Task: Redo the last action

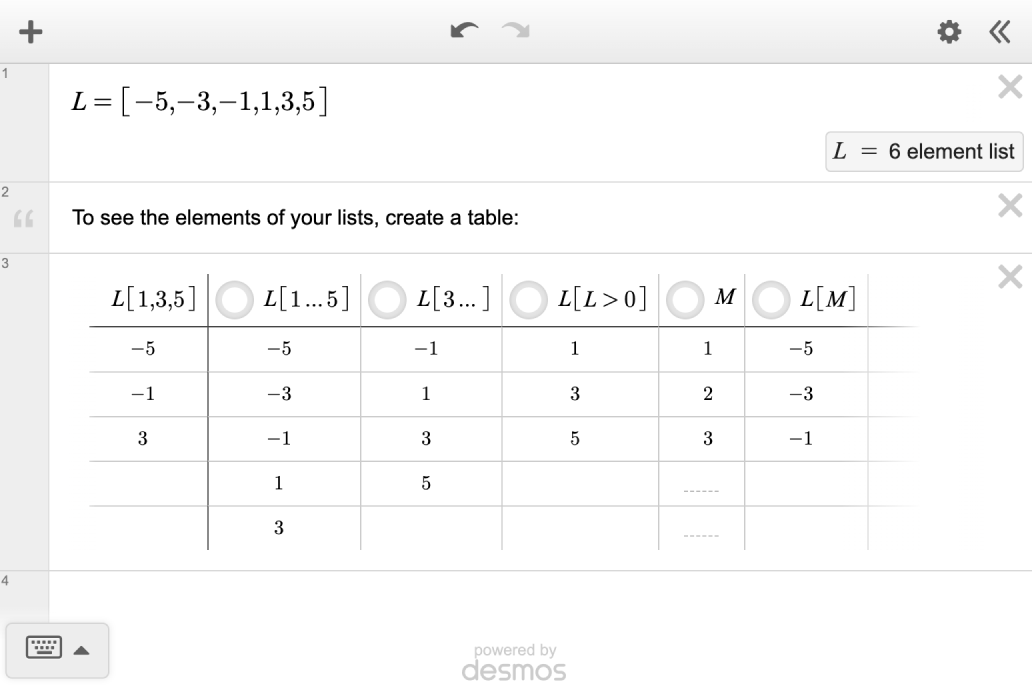Action: (x=513, y=29)
